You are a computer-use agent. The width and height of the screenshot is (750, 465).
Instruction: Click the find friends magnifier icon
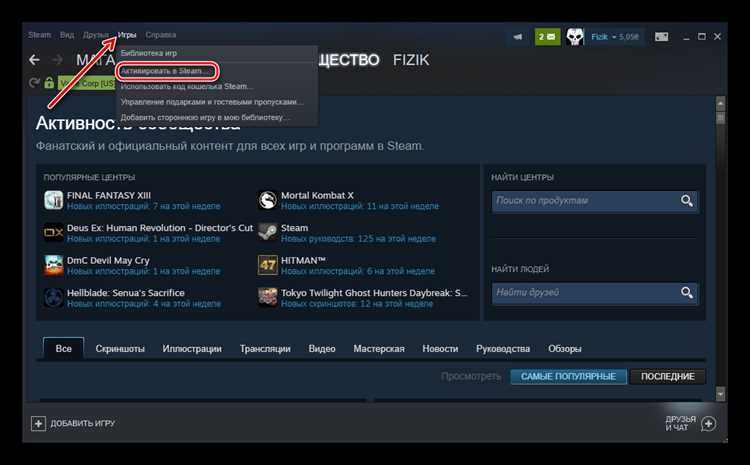click(x=687, y=292)
